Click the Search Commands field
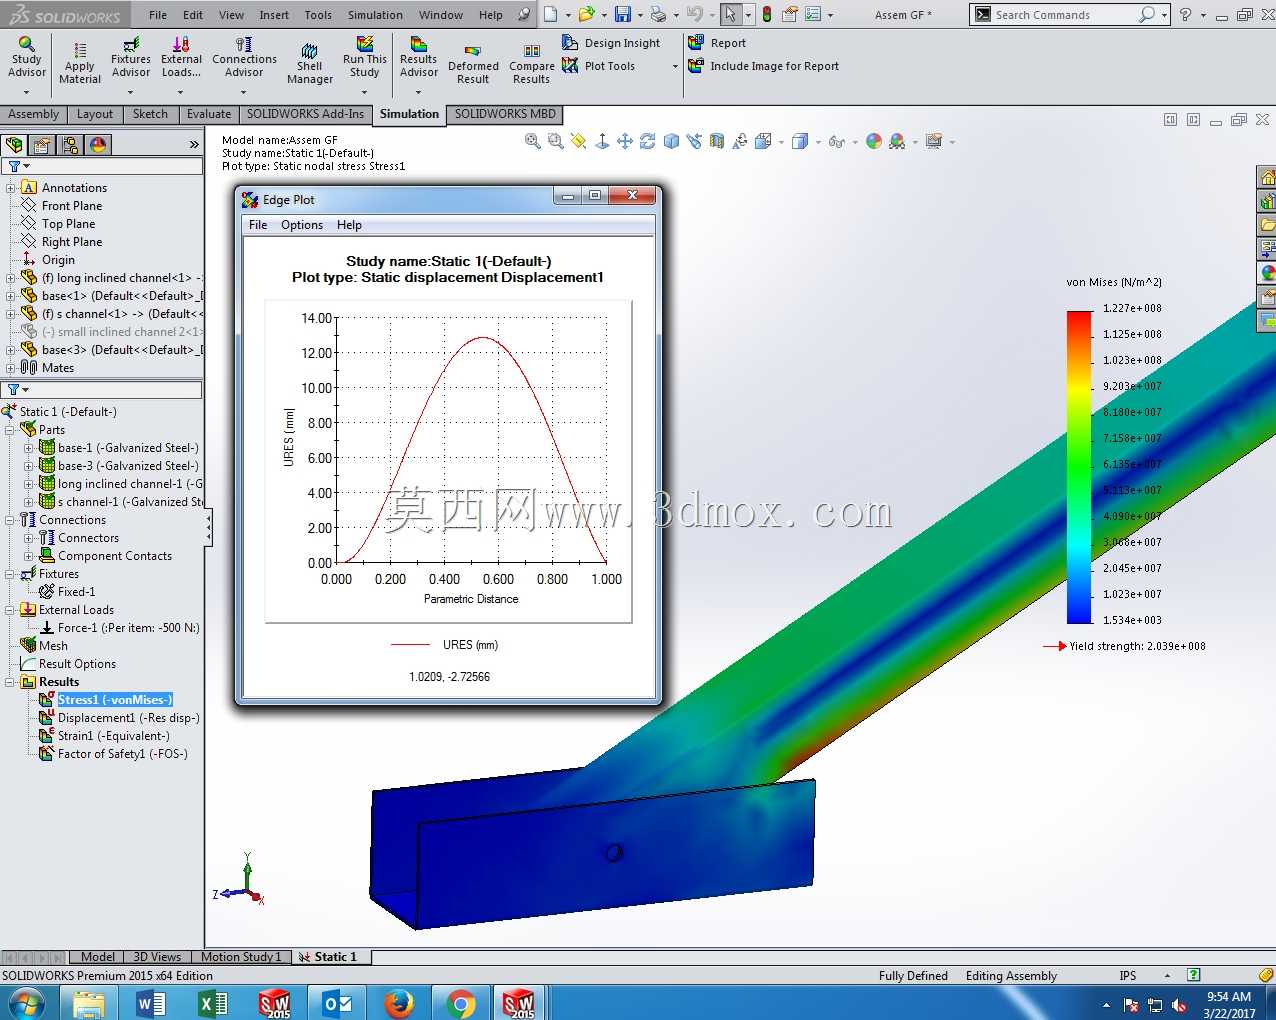Image resolution: width=1276 pixels, height=1020 pixels. click(x=1063, y=15)
